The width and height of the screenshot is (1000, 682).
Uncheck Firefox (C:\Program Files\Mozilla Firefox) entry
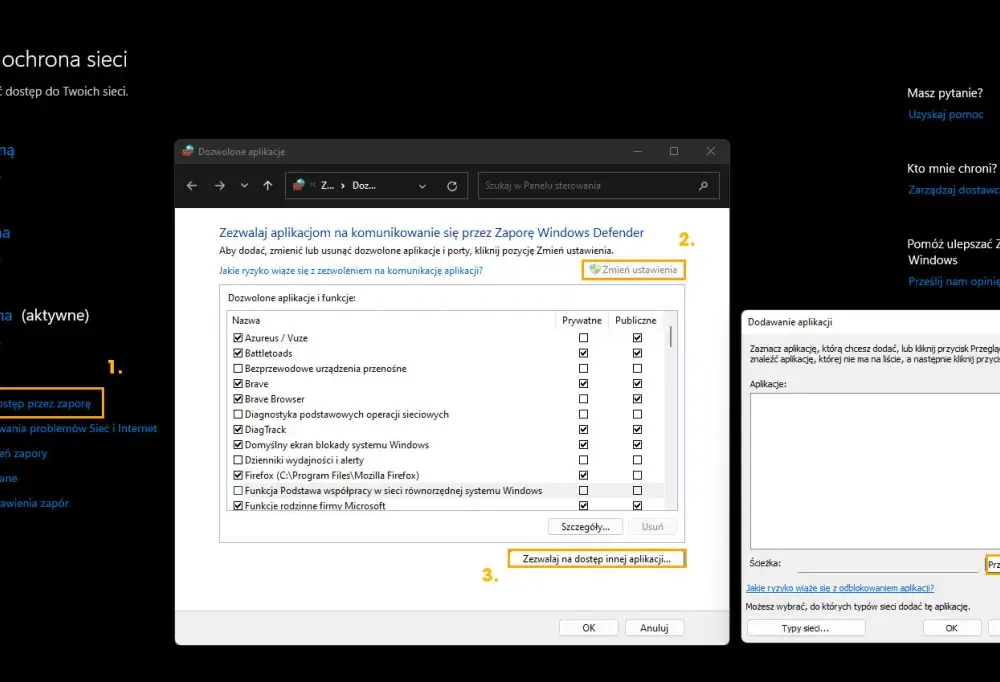click(238, 475)
